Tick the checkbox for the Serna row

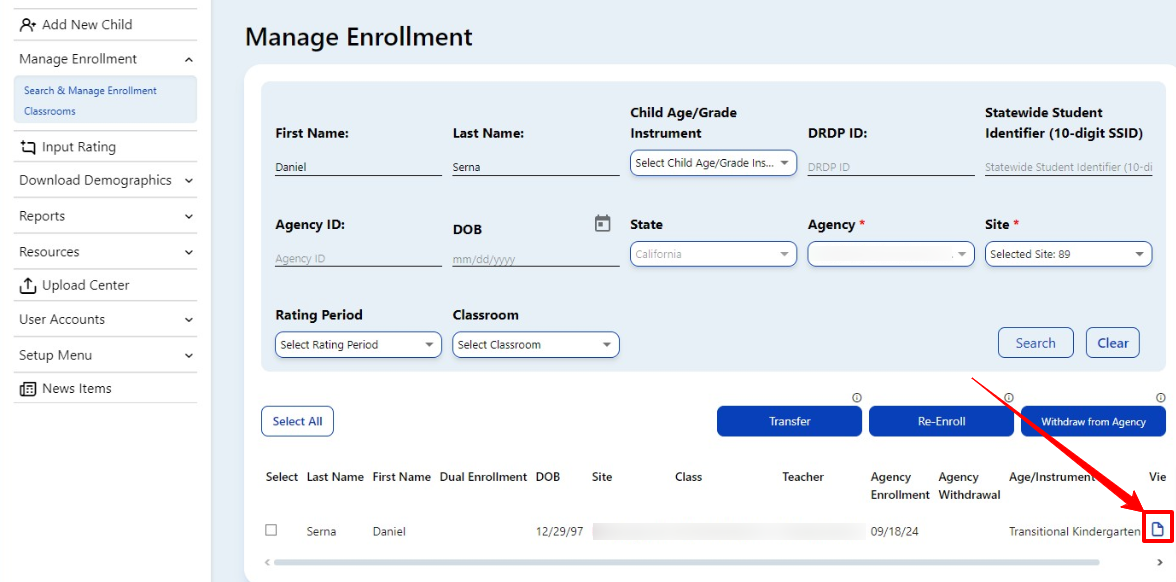click(x=271, y=530)
